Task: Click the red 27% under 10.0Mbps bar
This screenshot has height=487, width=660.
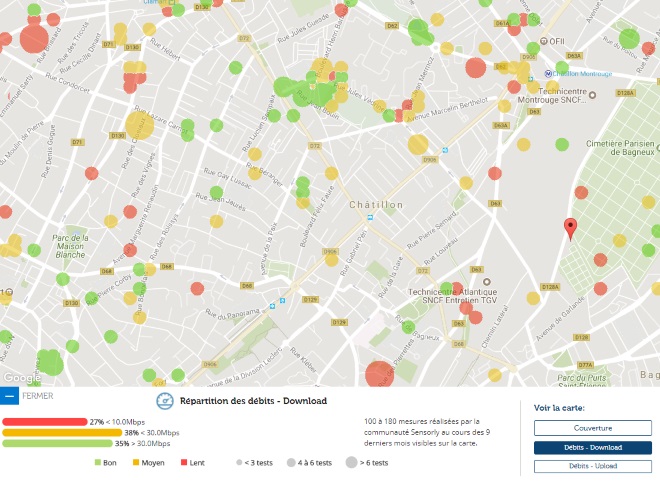Action: point(45,422)
